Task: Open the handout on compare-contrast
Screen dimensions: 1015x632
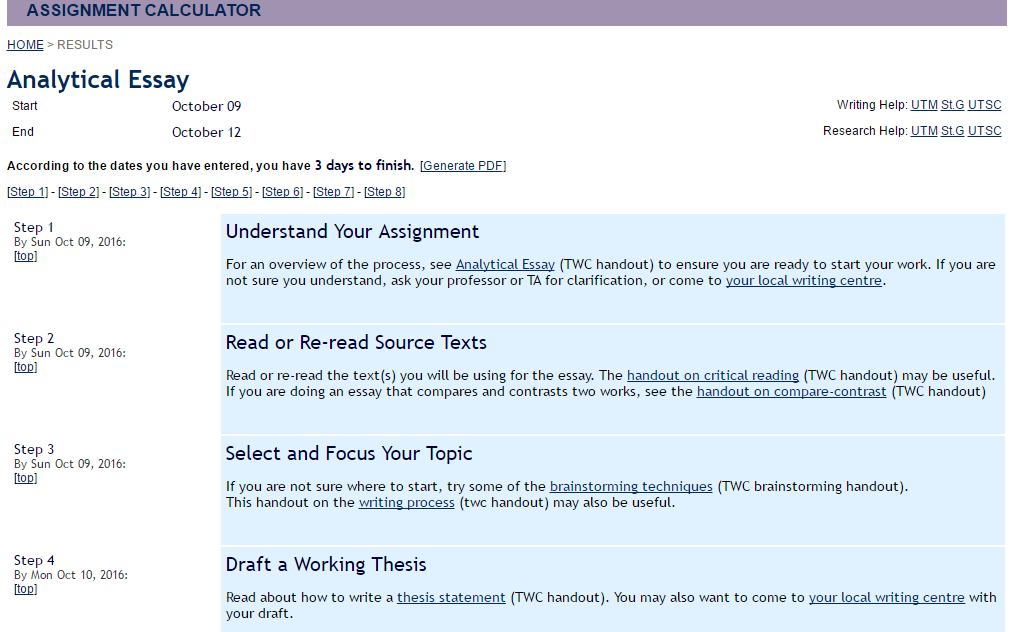Action: (791, 392)
